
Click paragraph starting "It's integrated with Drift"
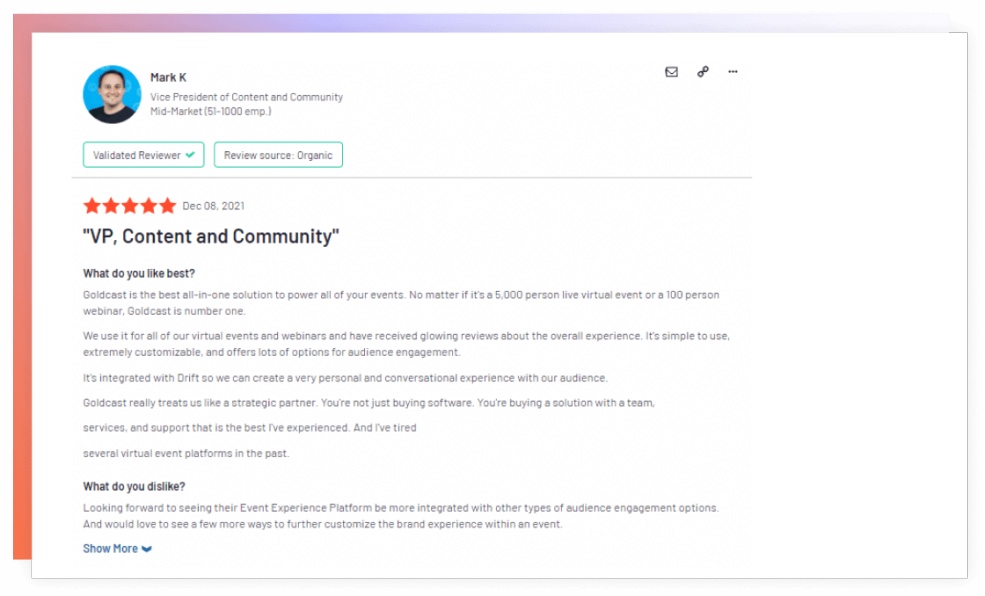[x=345, y=377]
